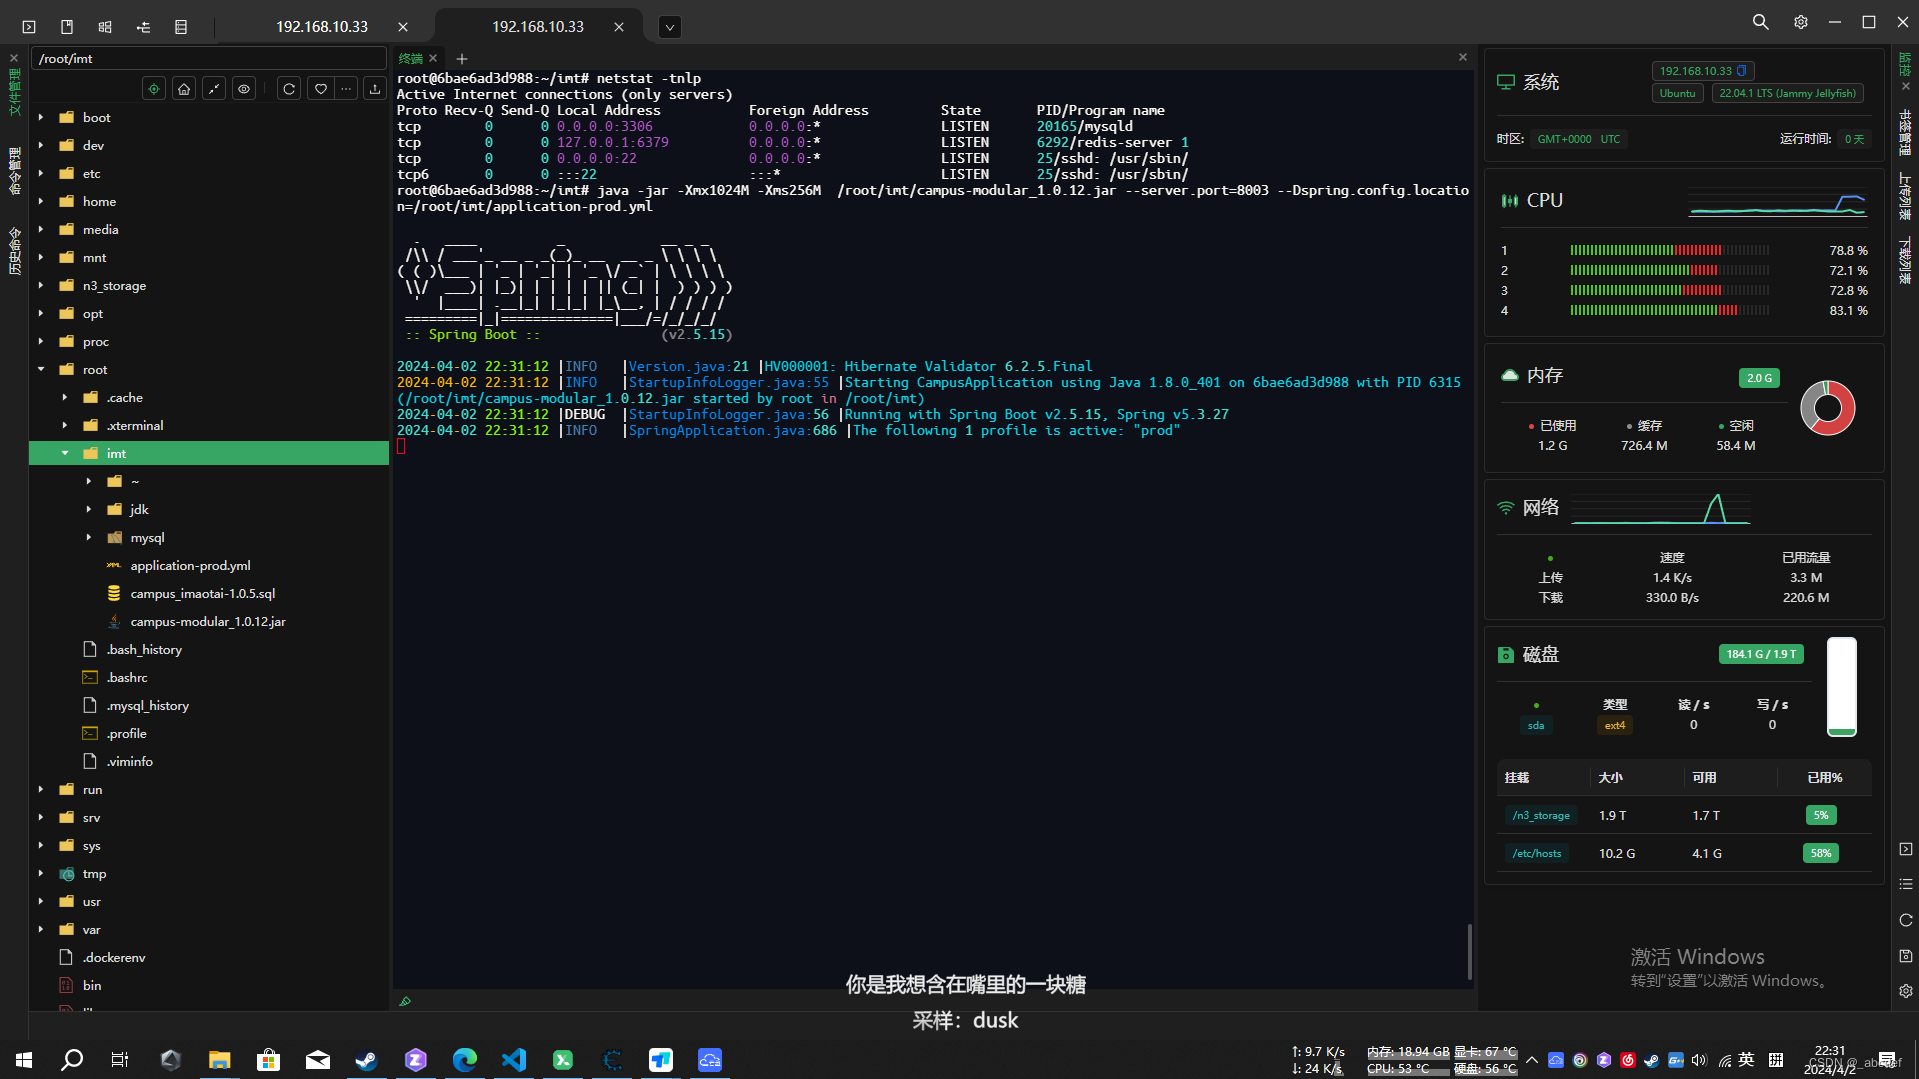Click the heart favorites icon

[320, 89]
